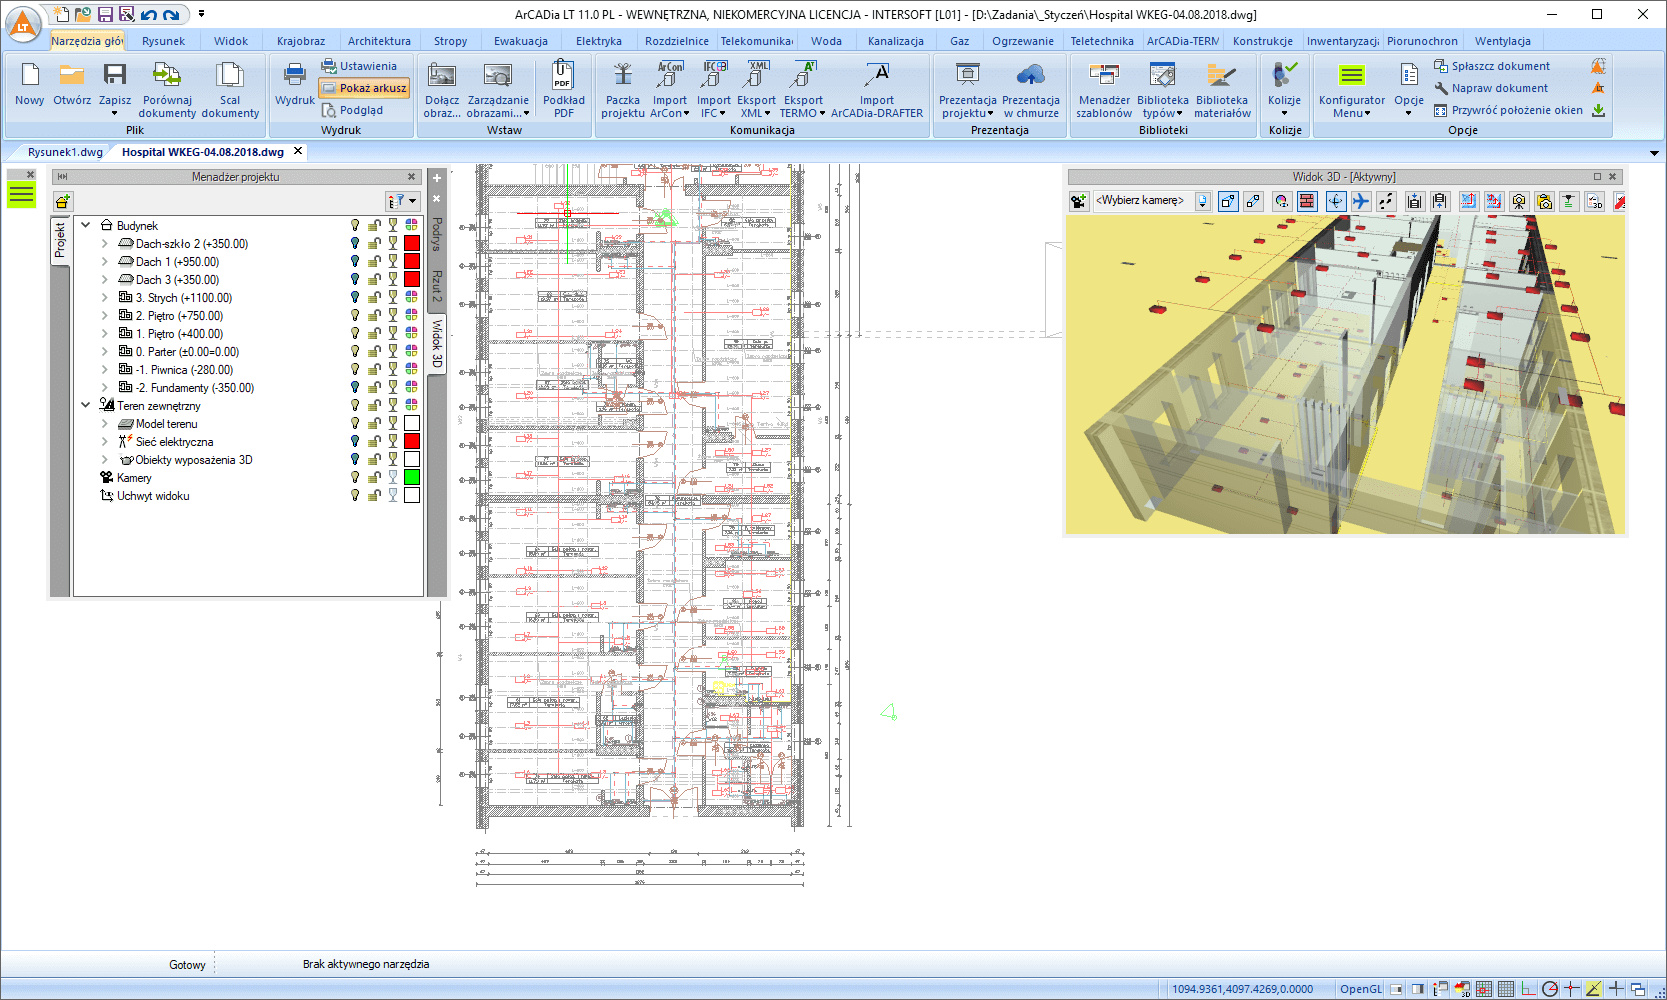Click the 3D options checklist icon in Widok 3D

click(x=1594, y=201)
